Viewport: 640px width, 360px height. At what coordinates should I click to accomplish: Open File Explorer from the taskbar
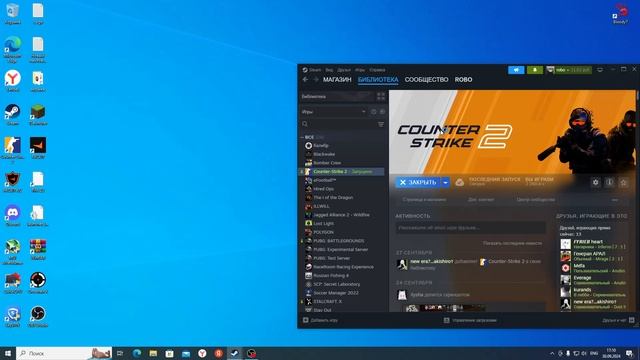click(153, 353)
